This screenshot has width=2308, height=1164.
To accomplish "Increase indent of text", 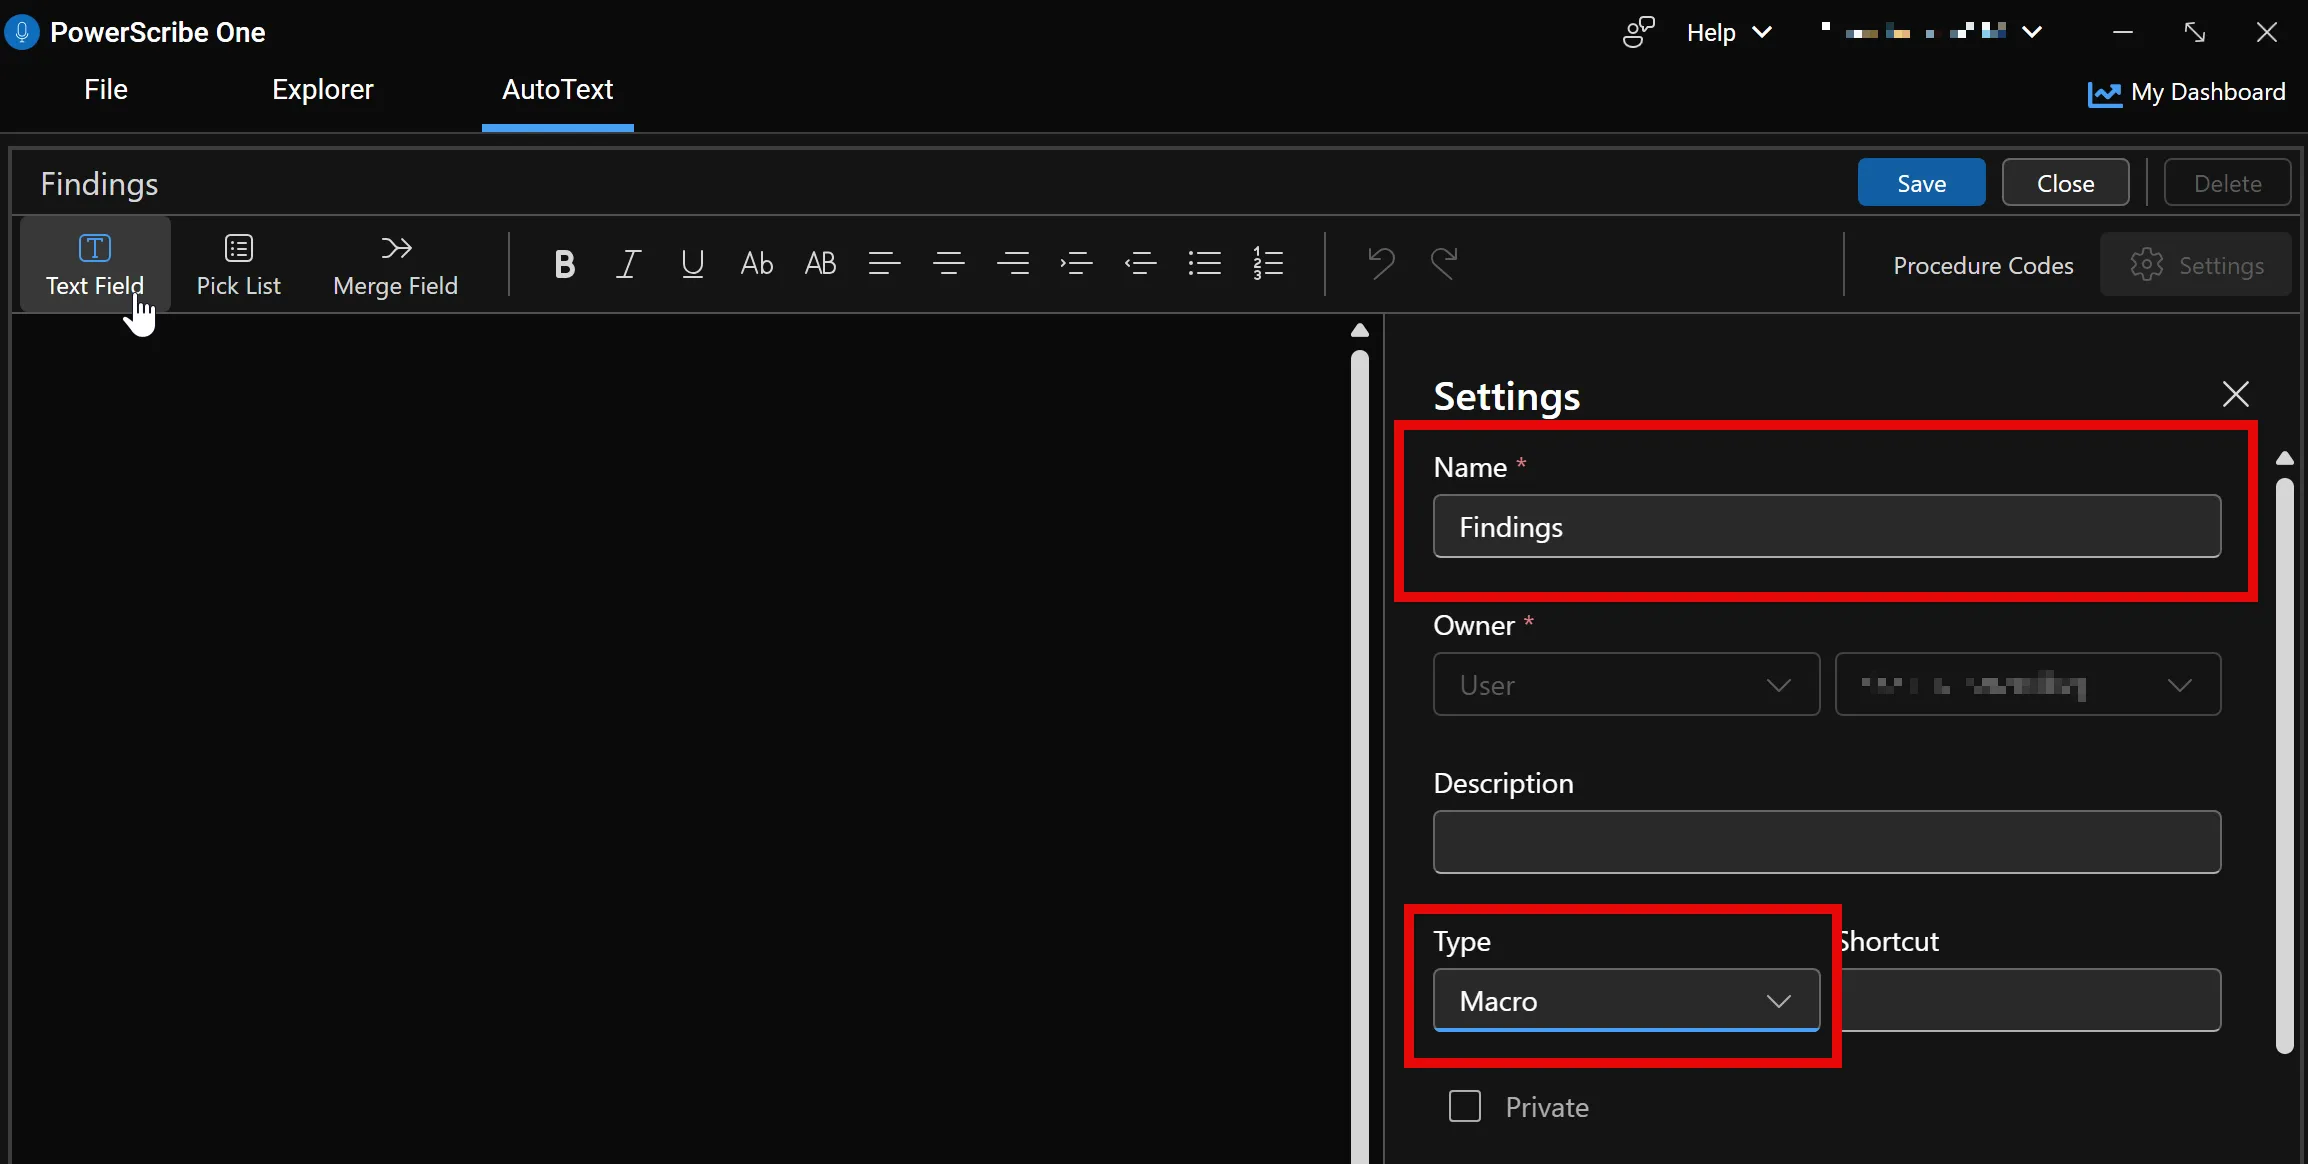I will click(x=1076, y=264).
